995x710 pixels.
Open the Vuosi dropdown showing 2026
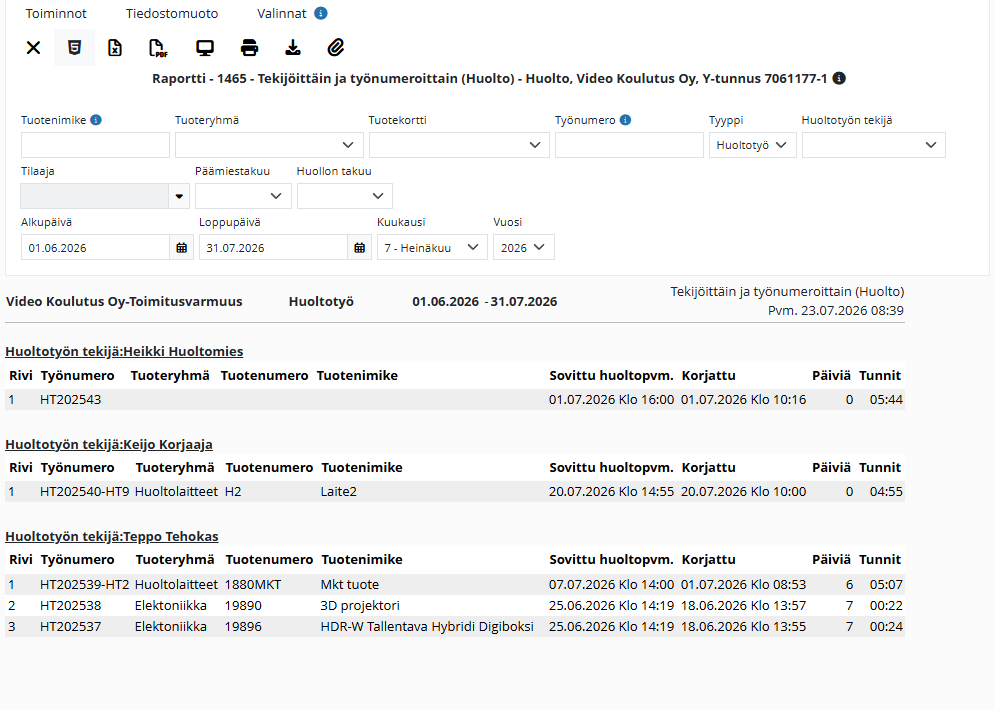pyautogui.click(x=524, y=247)
